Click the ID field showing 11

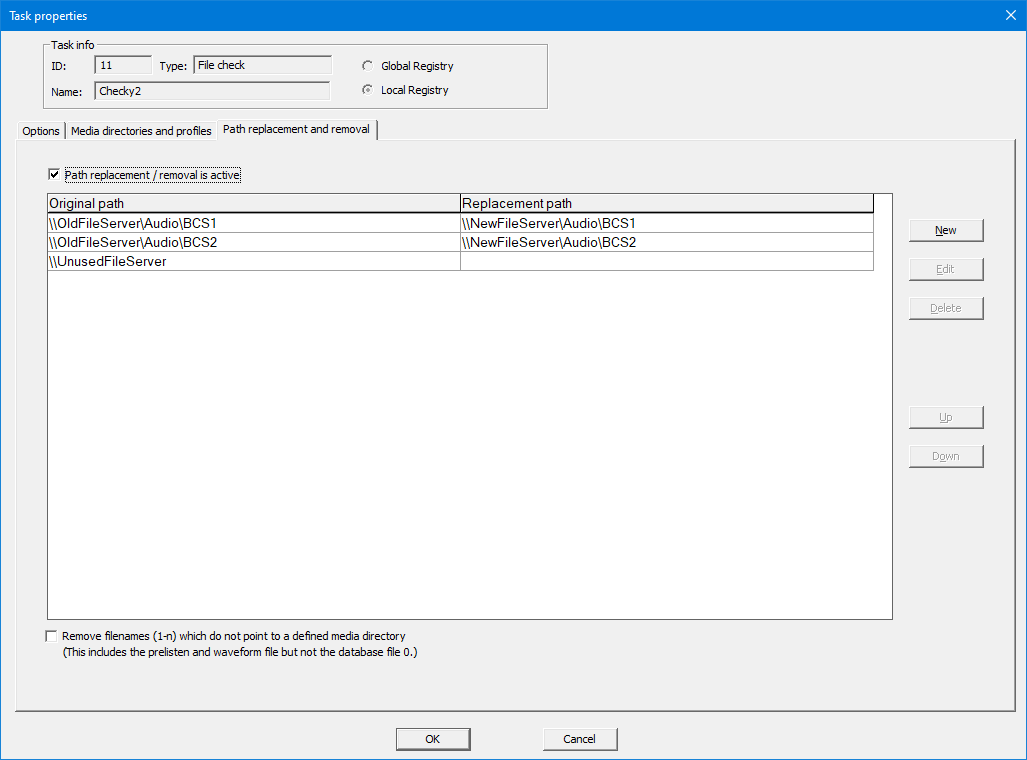point(122,66)
